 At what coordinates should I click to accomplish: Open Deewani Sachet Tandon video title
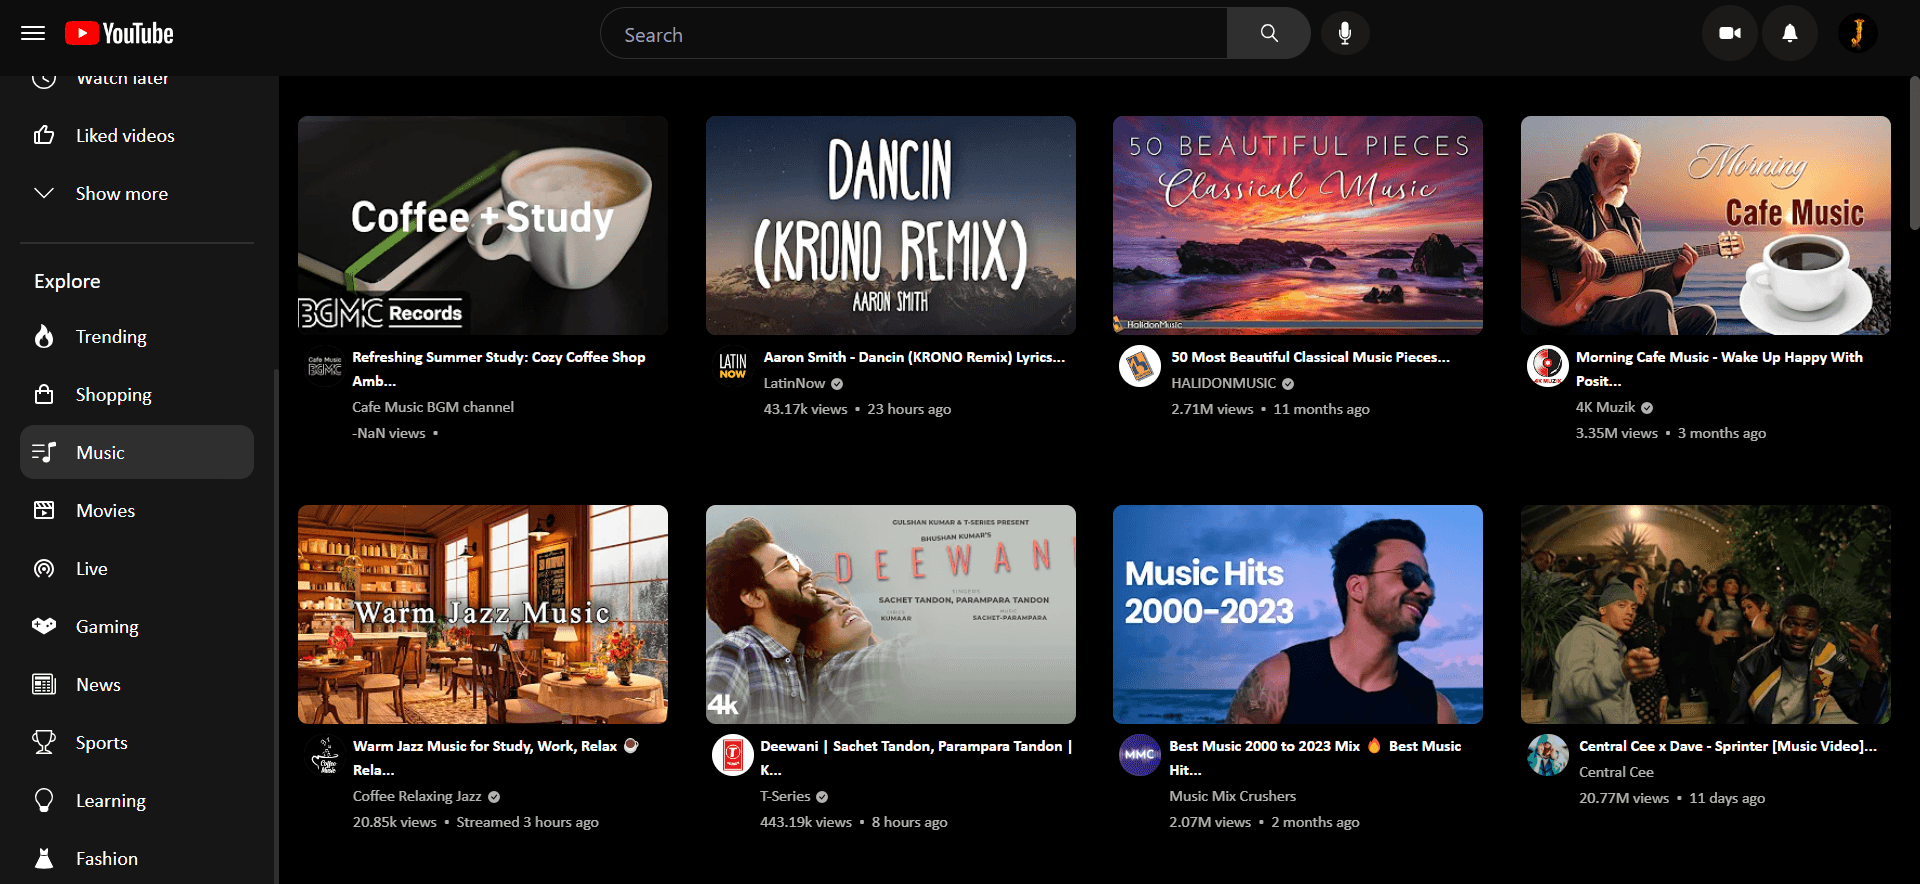click(916, 757)
